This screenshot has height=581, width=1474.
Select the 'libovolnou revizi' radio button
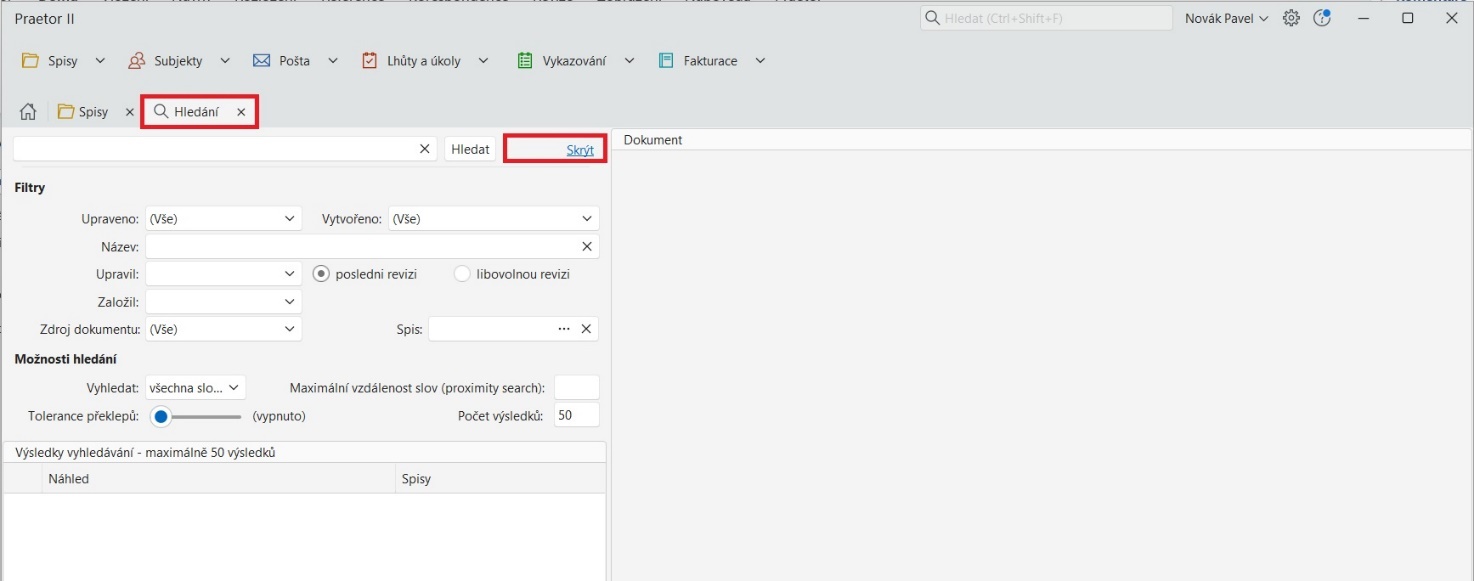[x=462, y=274]
